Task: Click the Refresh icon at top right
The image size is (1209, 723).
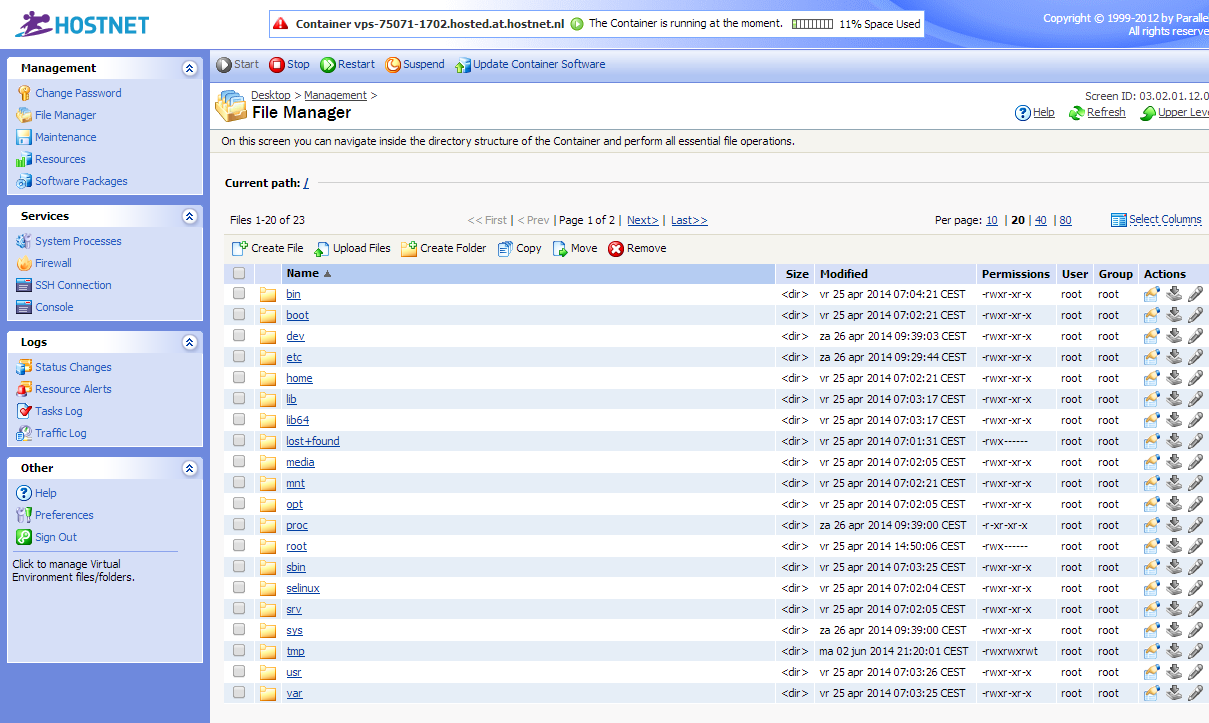Action: click(1076, 113)
